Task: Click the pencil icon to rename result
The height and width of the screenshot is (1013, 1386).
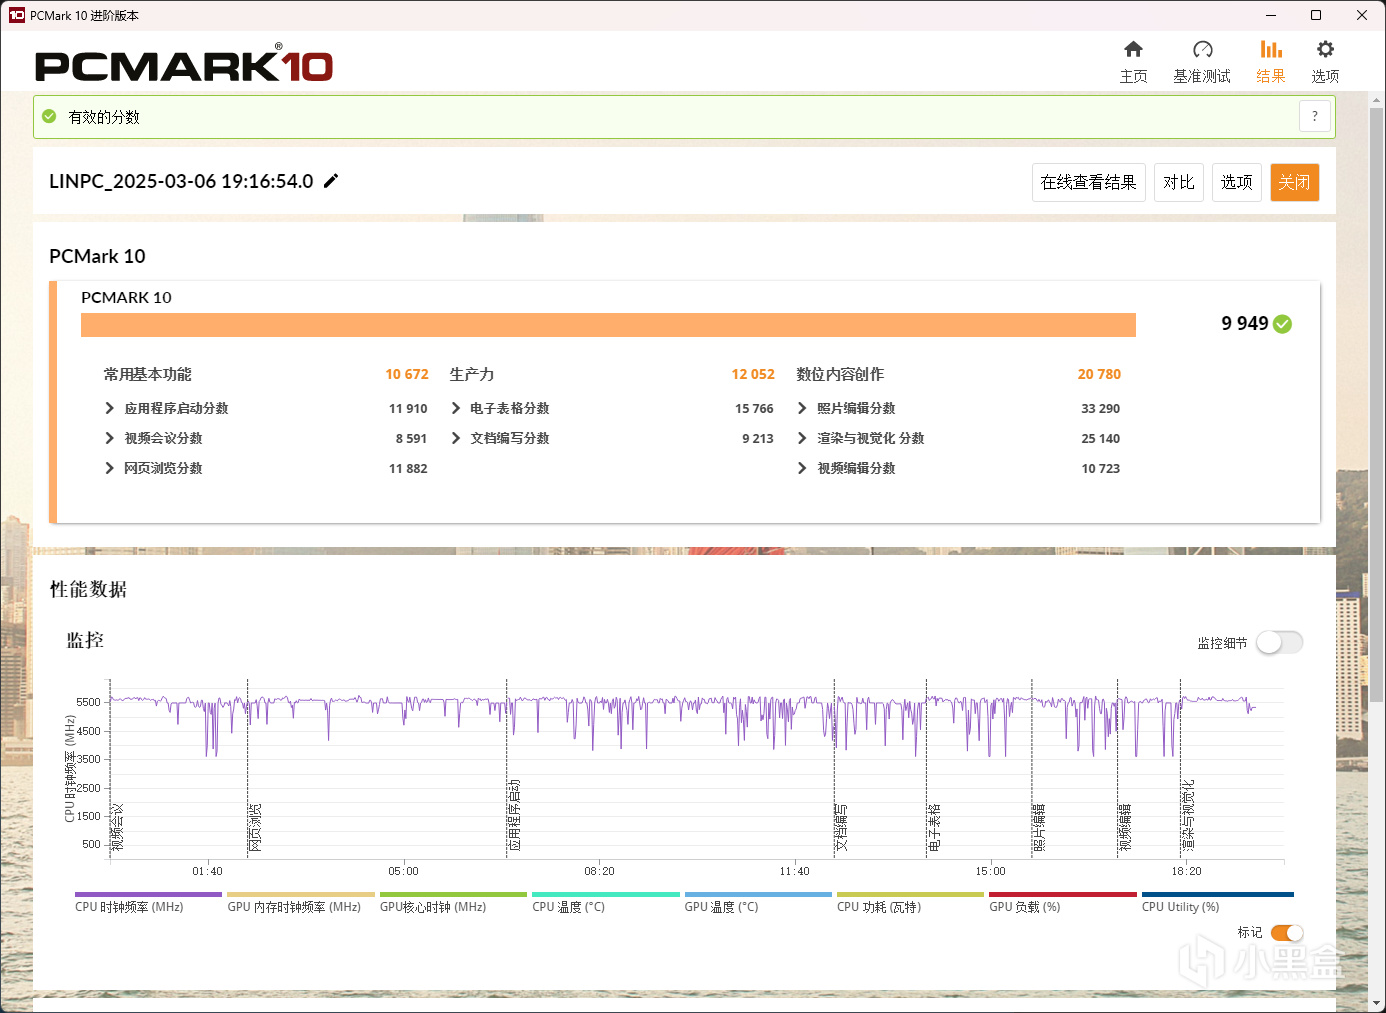Action: click(x=331, y=181)
